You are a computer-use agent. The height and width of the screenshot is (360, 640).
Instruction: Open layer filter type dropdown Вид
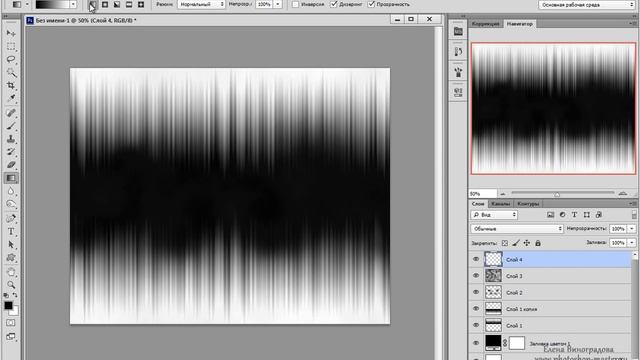[494, 215]
